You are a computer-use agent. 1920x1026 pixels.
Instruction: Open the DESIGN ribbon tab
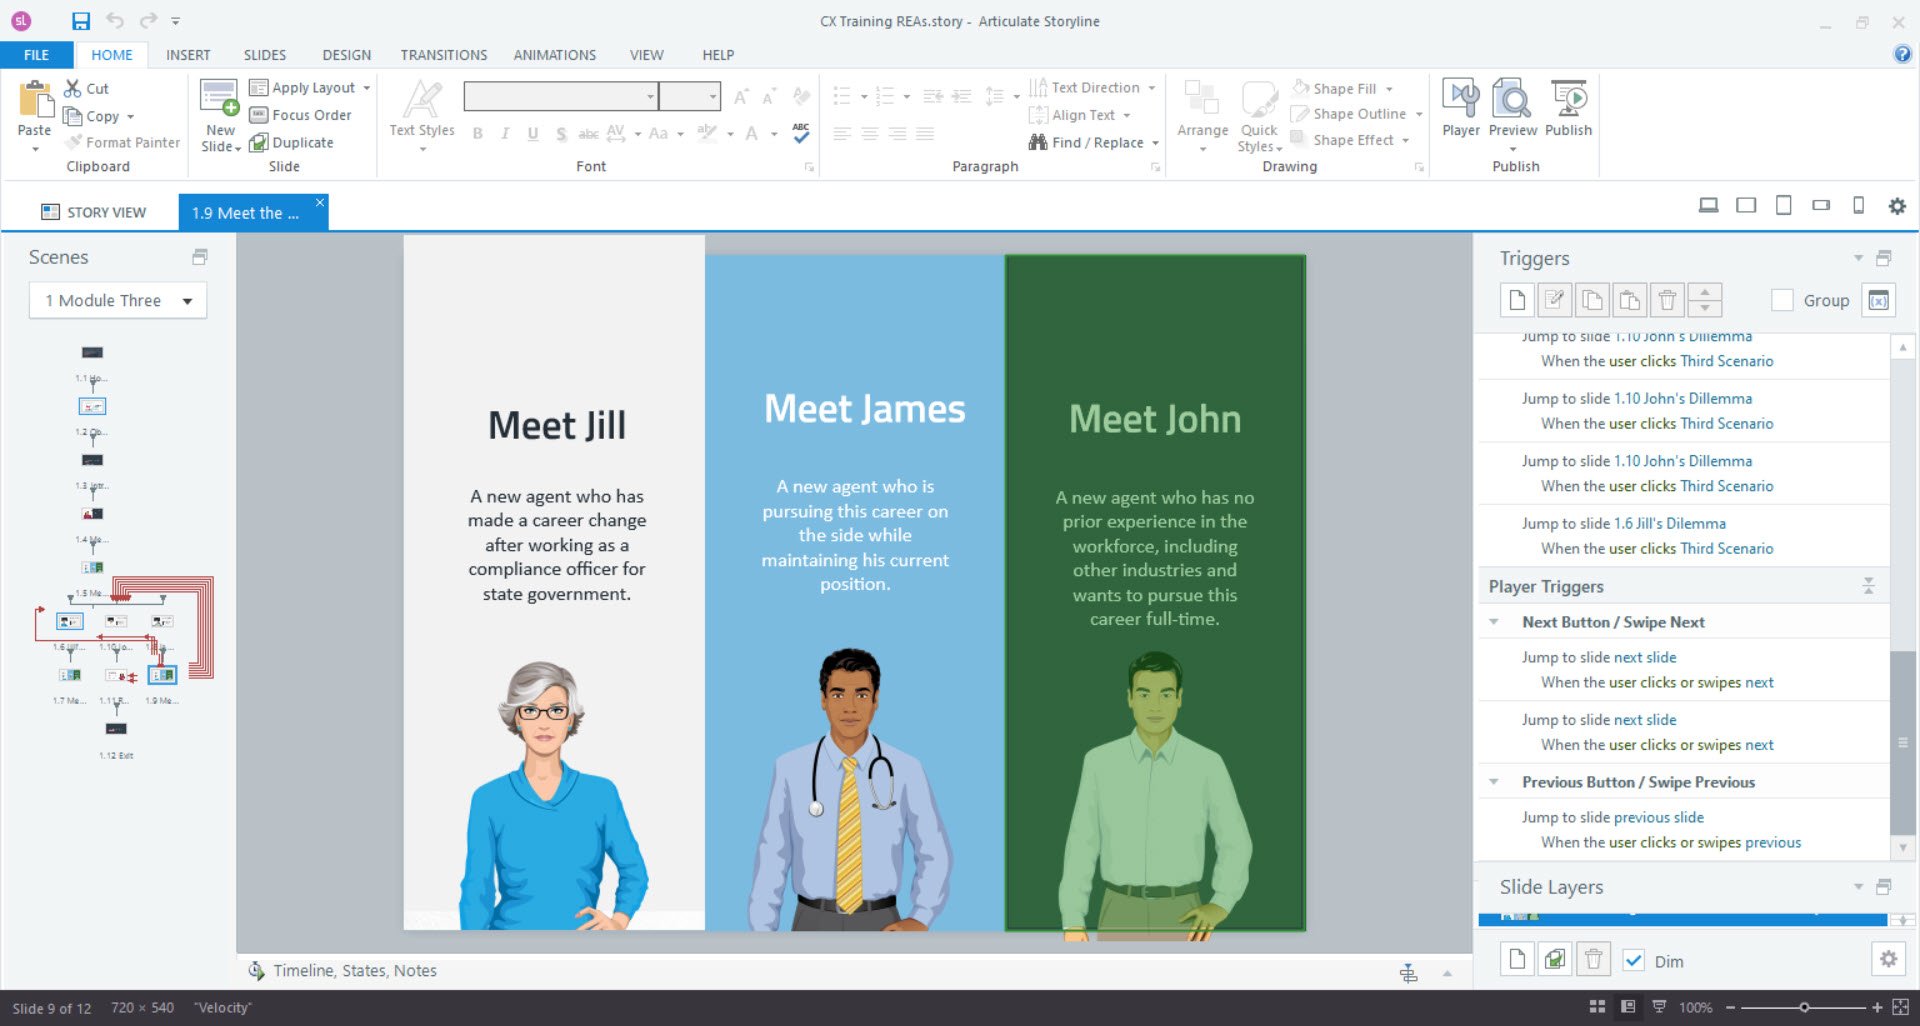[346, 55]
